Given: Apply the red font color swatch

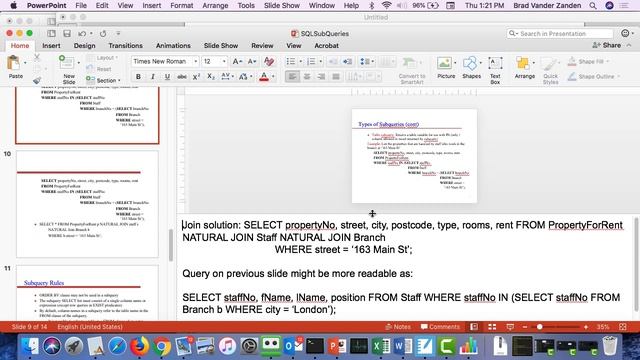Looking at the screenshot, I should pyautogui.click(x=264, y=77).
